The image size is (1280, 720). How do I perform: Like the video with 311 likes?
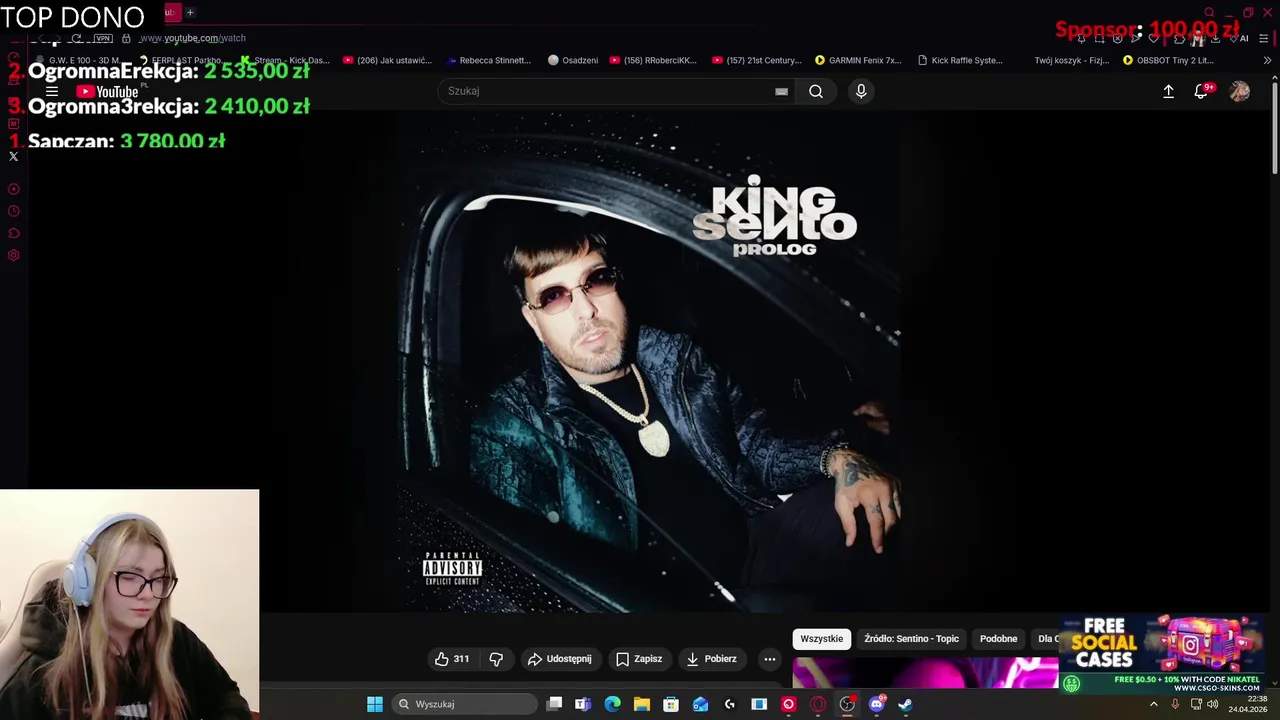coord(451,659)
